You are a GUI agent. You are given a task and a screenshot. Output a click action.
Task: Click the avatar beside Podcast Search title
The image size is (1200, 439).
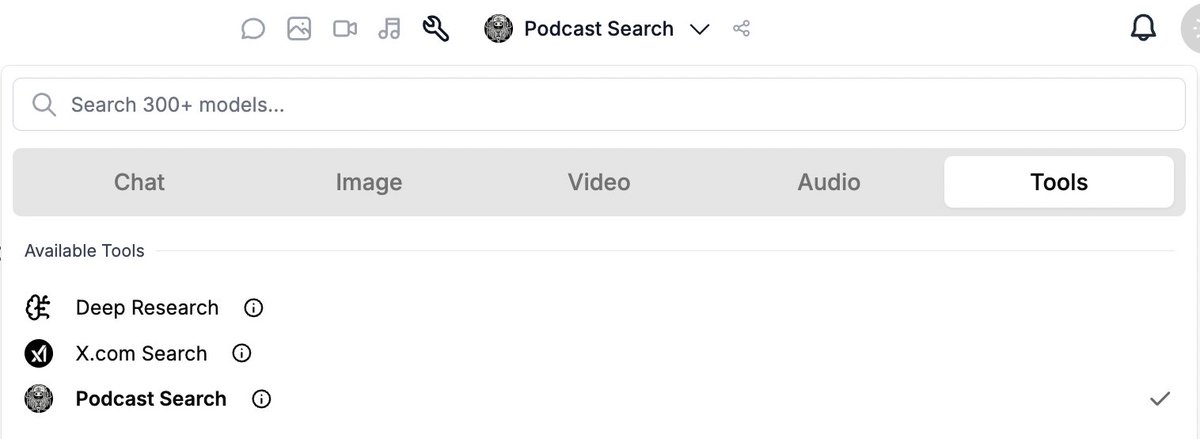coord(498,29)
